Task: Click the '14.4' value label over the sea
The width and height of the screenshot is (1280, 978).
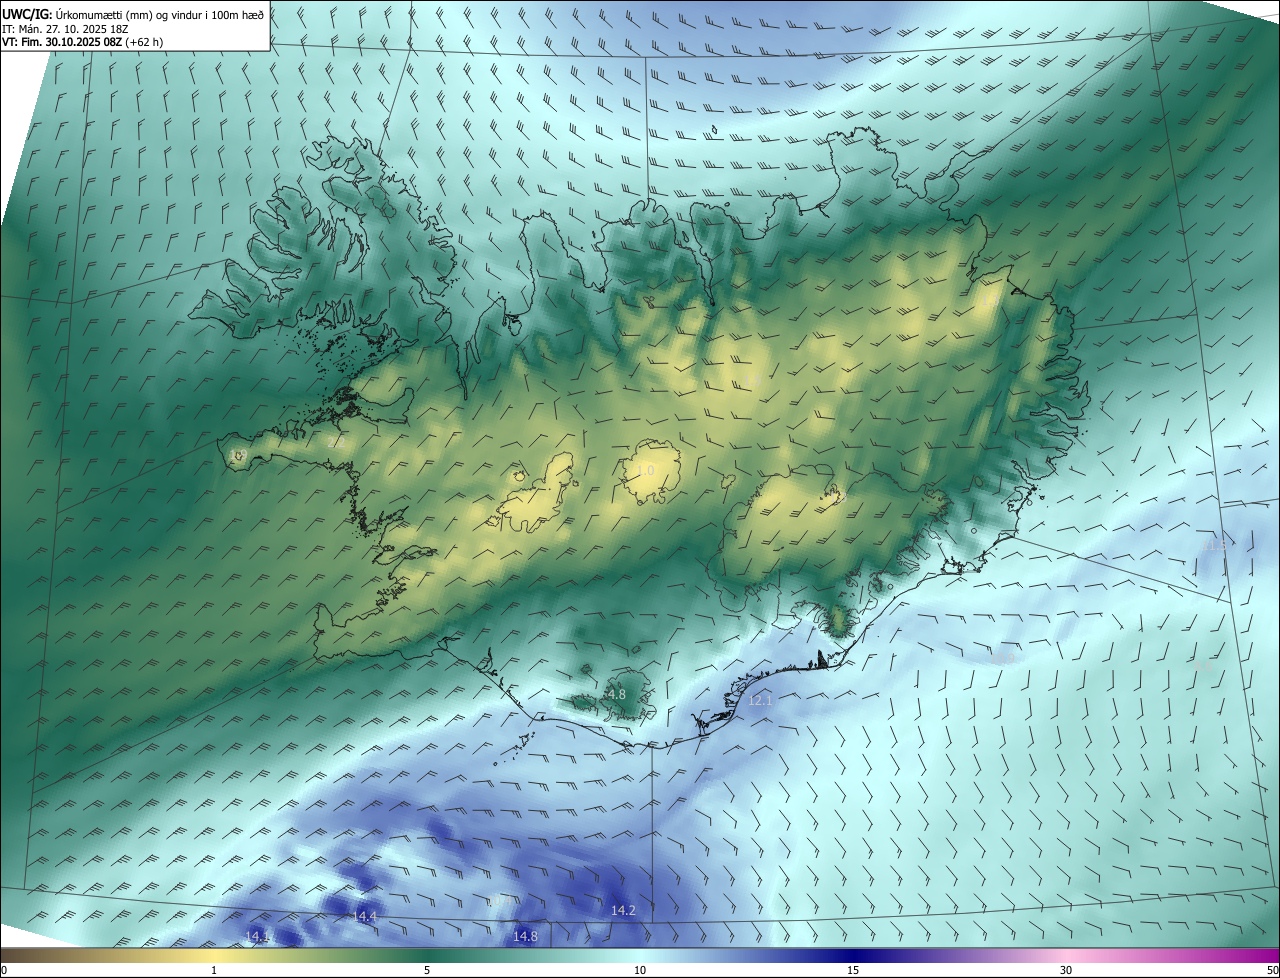Action: pyautogui.click(x=365, y=916)
